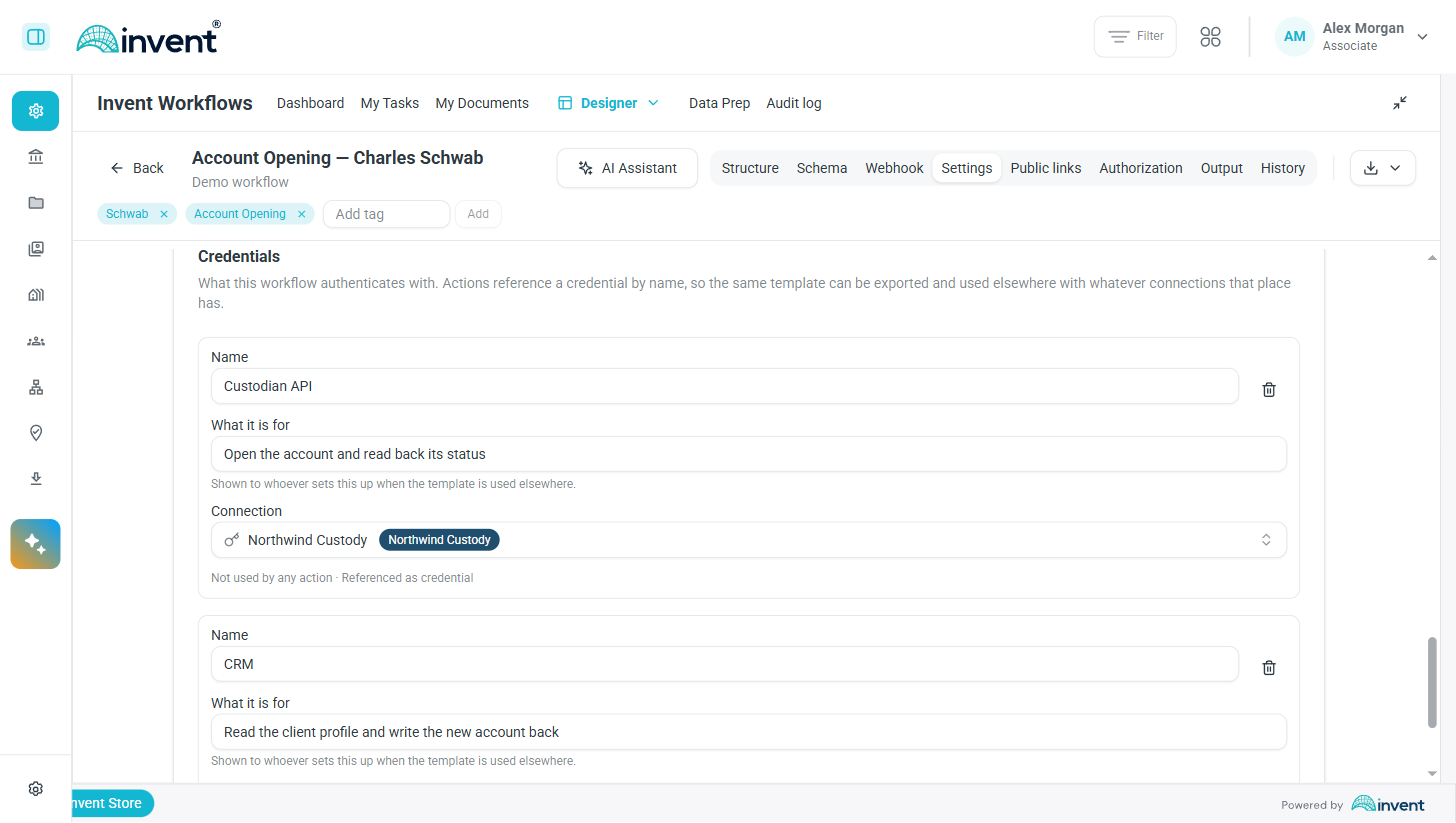The width and height of the screenshot is (1456, 823).
Task: Switch to the Authorization tab
Action: 1141,168
